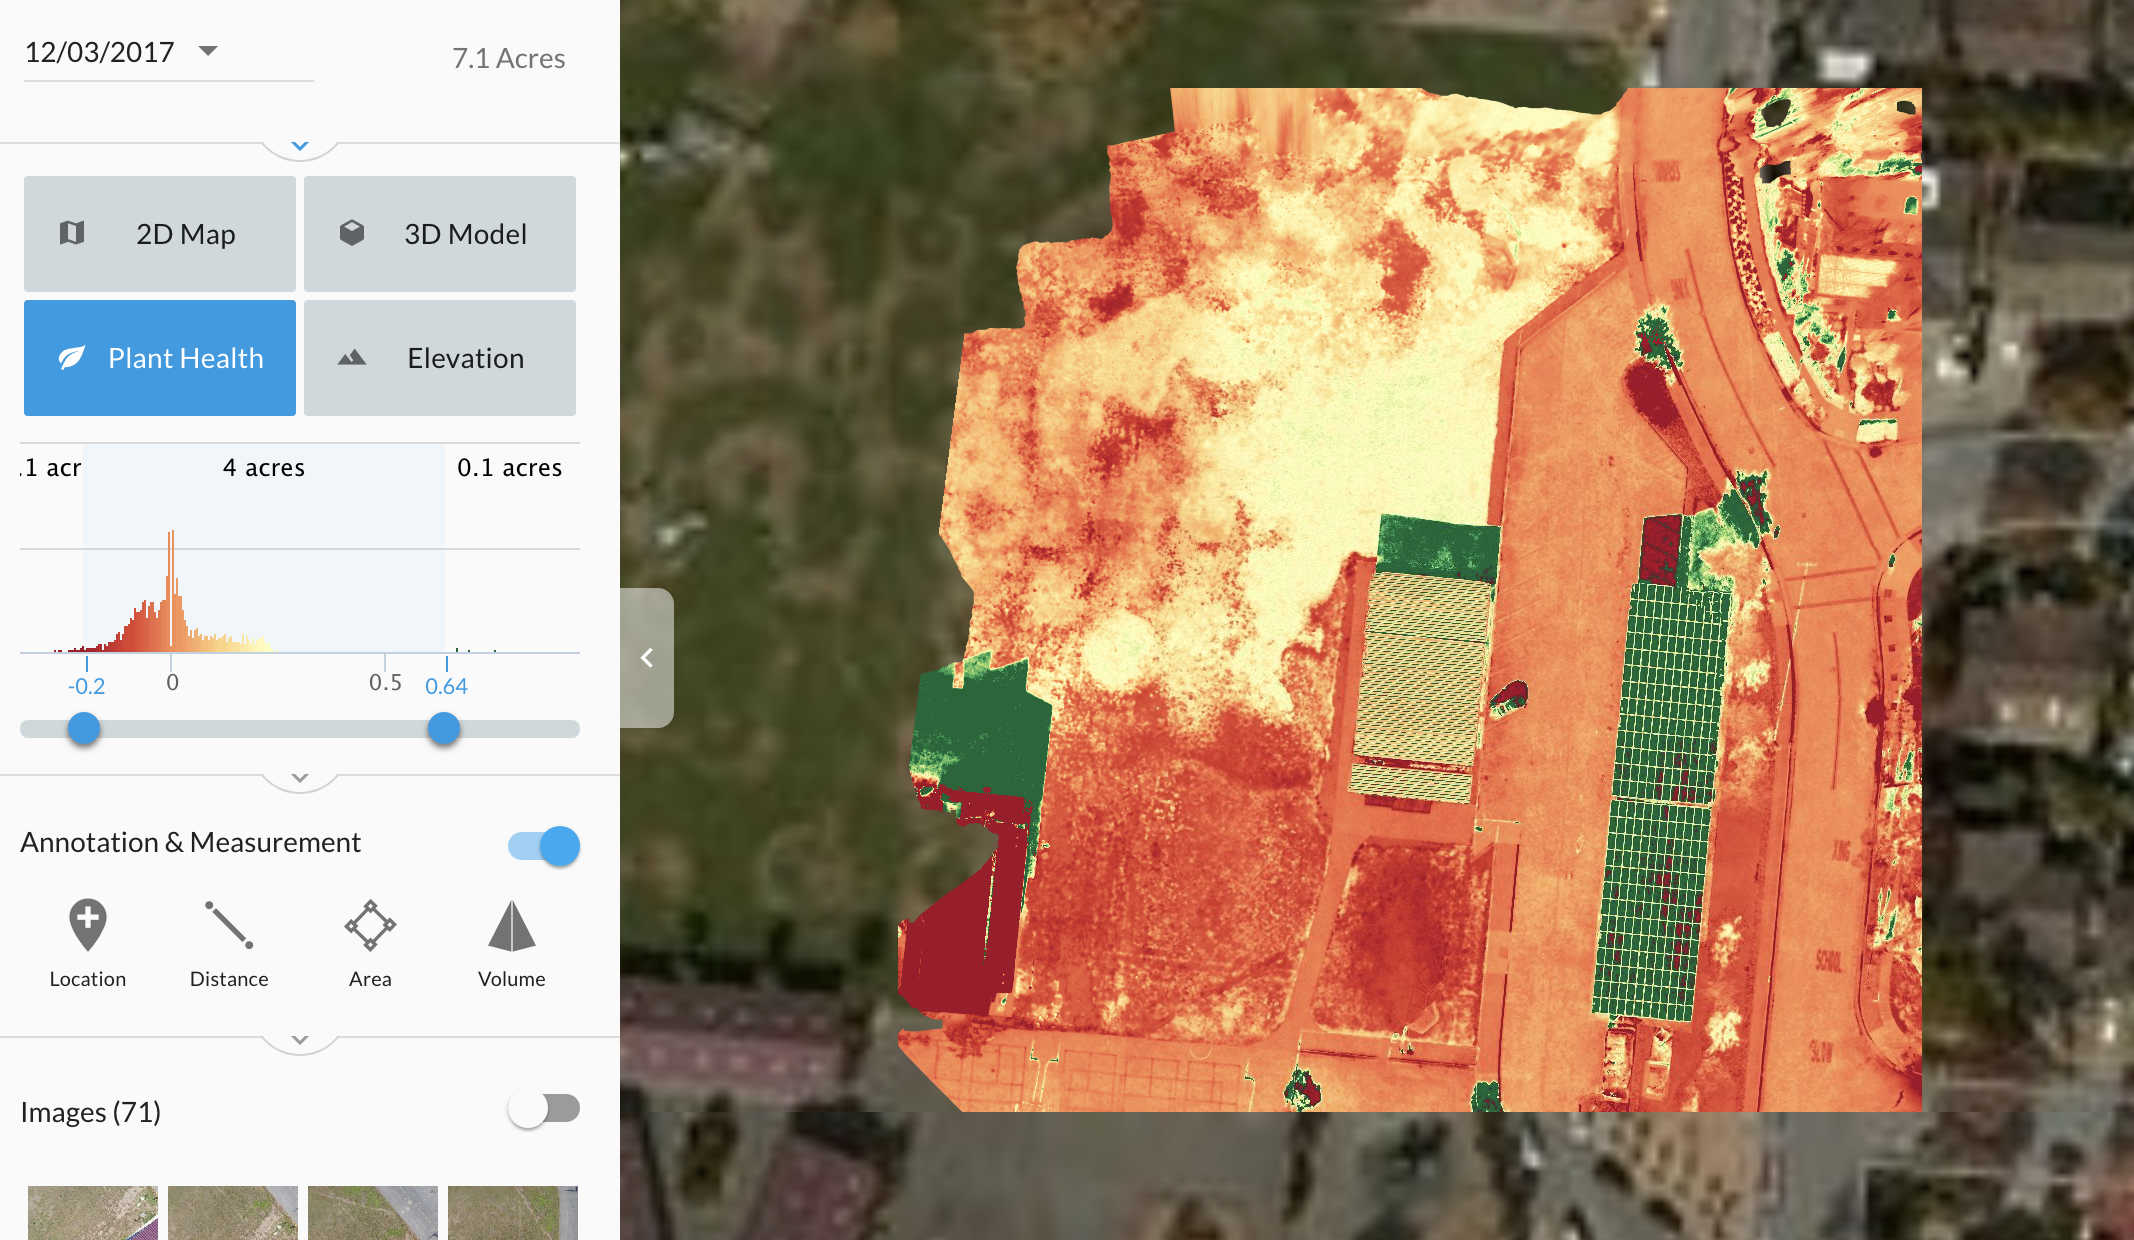The height and width of the screenshot is (1240, 2134).
Task: Collapse the sidebar with left arrow handle
Action: (x=646, y=658)
